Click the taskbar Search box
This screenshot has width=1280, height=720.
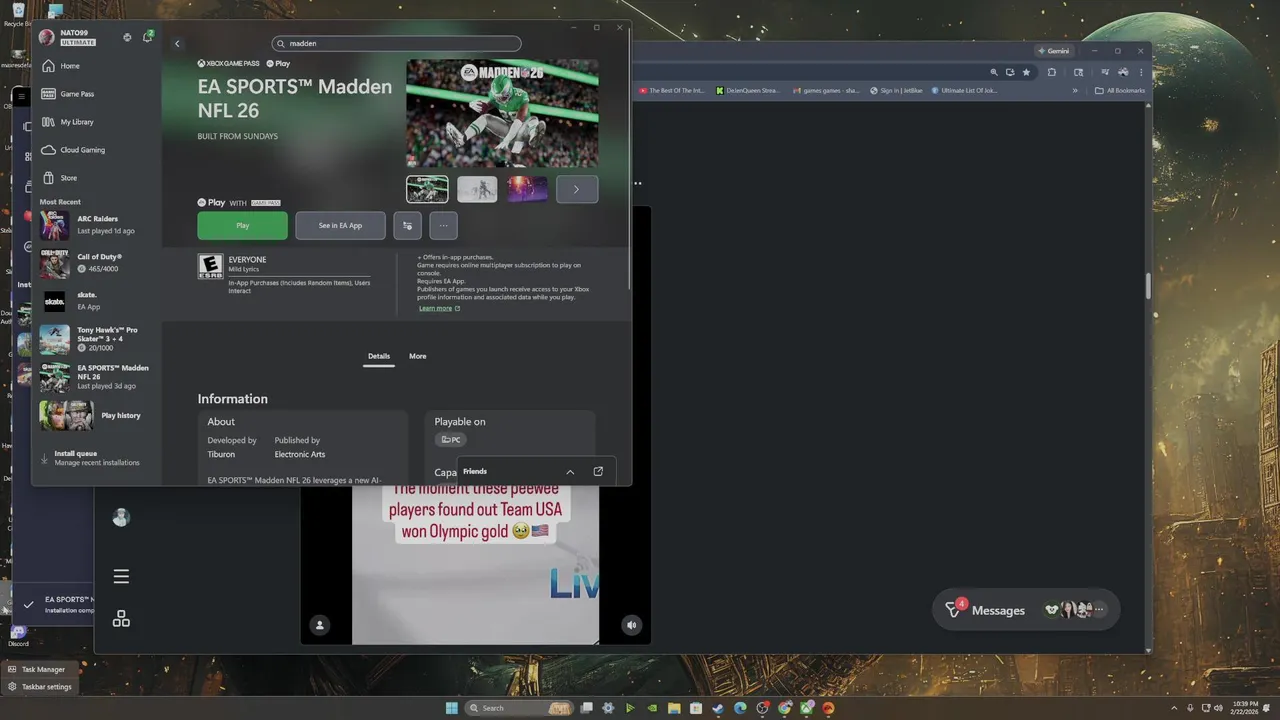coord(520,708)
